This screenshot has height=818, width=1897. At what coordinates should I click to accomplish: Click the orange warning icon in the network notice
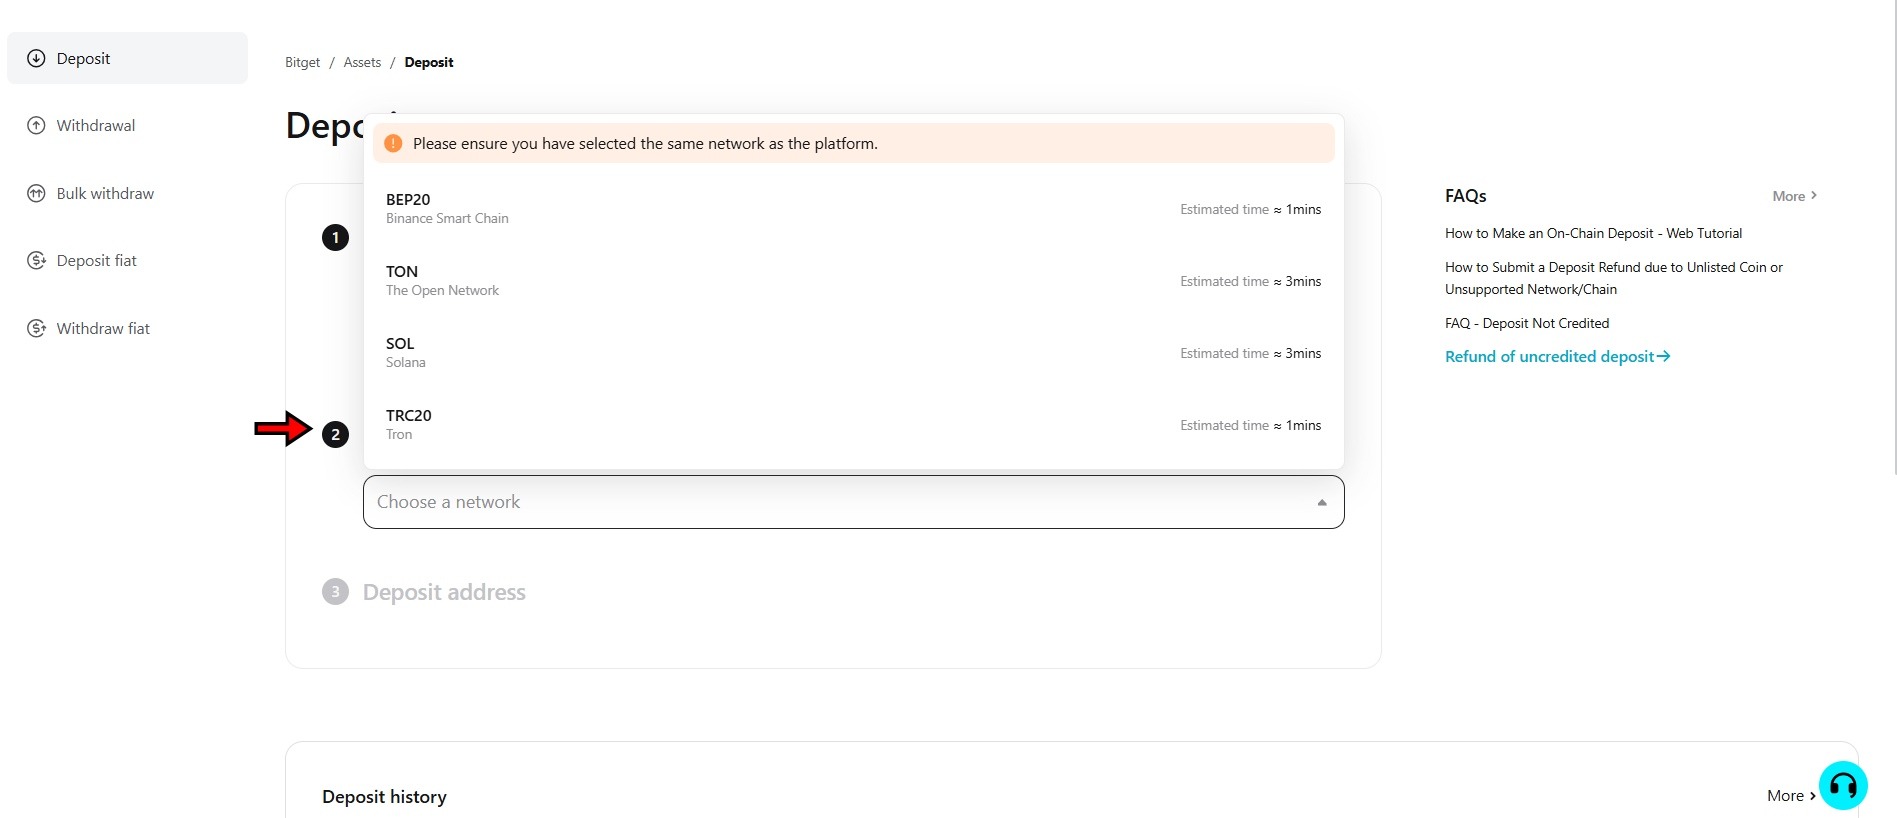pyautogui.click(x=393, y=143)
